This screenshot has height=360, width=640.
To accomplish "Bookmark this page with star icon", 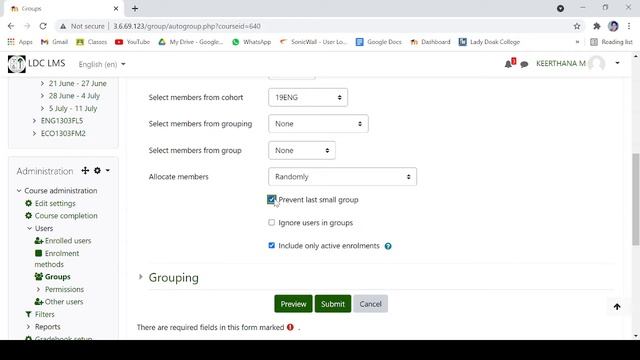I will 577,26.
